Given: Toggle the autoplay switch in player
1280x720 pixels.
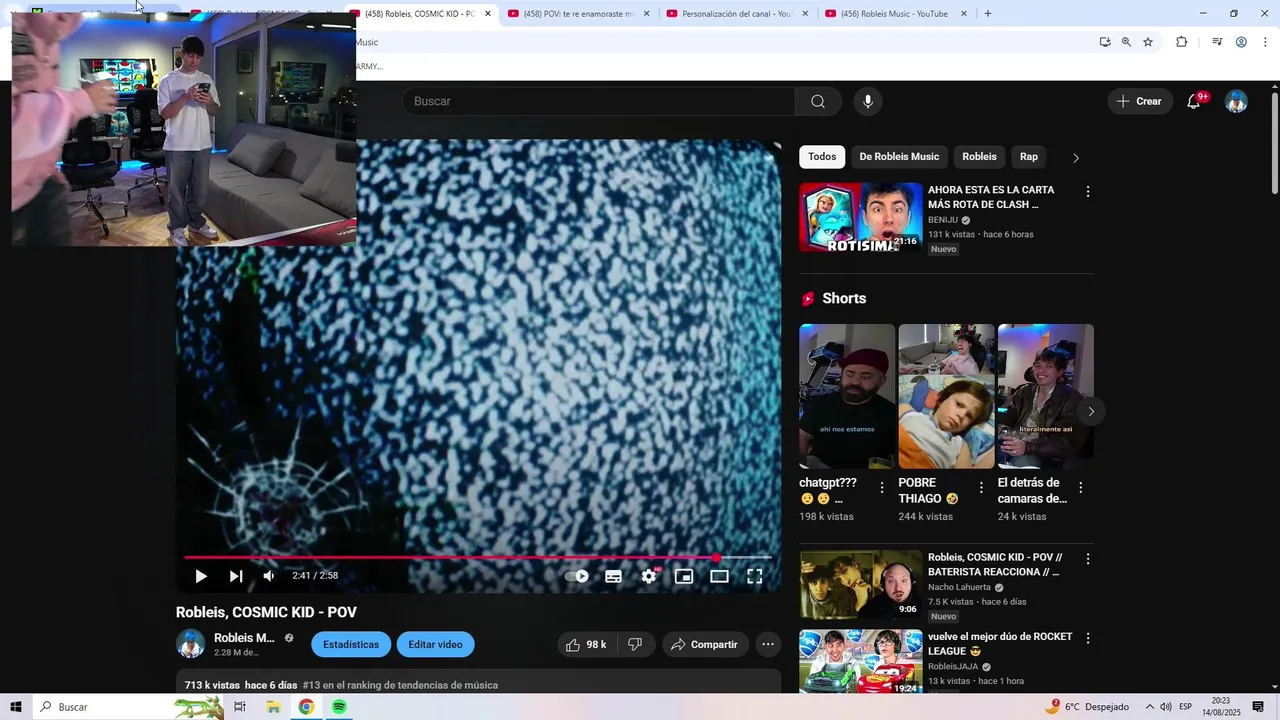Looking at the screenshot, I should point(577,576).
